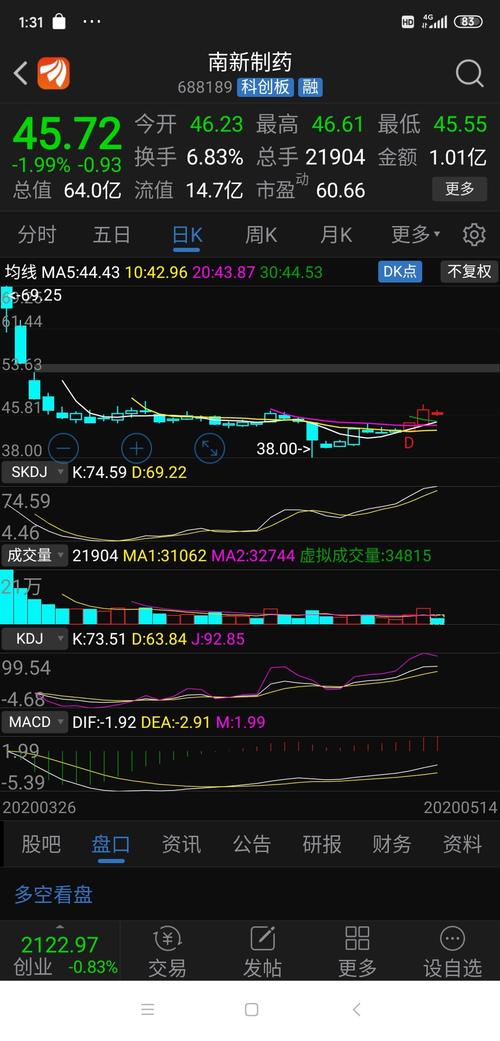This screenshot has height=1041, width=500.
Task: Tap the 更多 button beside quotes
Action: pyautogui.click(x=459, y=189)
